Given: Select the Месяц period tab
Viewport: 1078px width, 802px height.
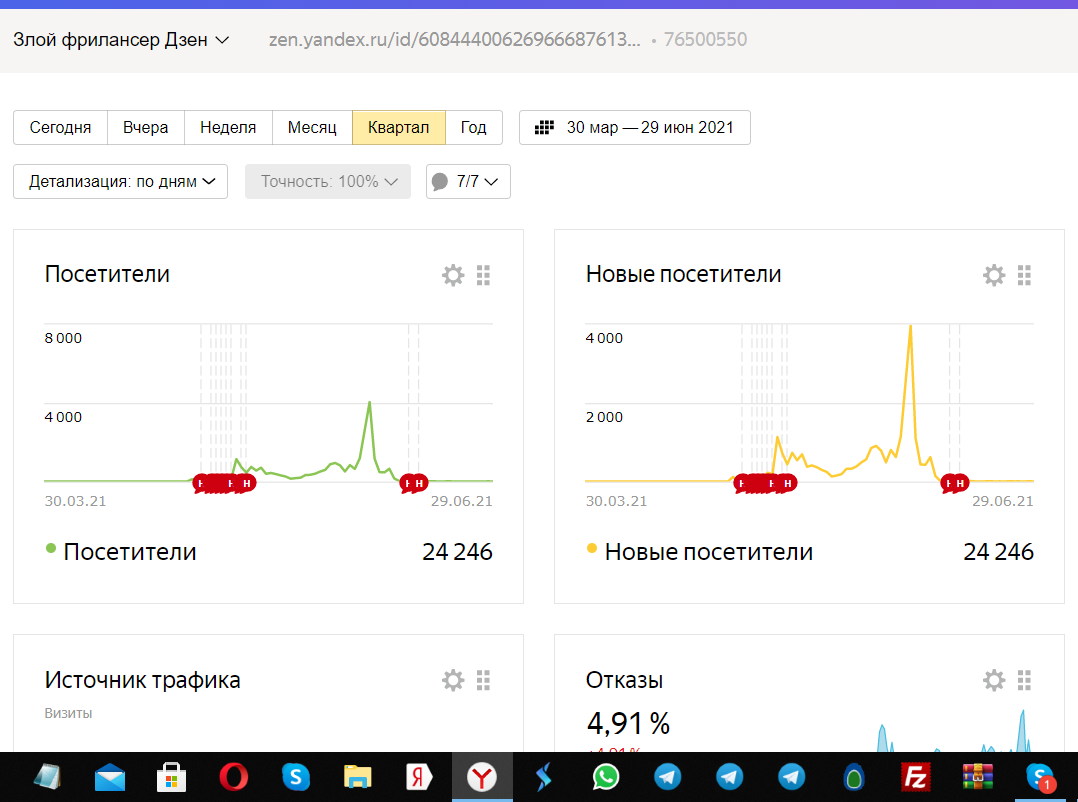Looking at the screenshot, I should [312, 127].
